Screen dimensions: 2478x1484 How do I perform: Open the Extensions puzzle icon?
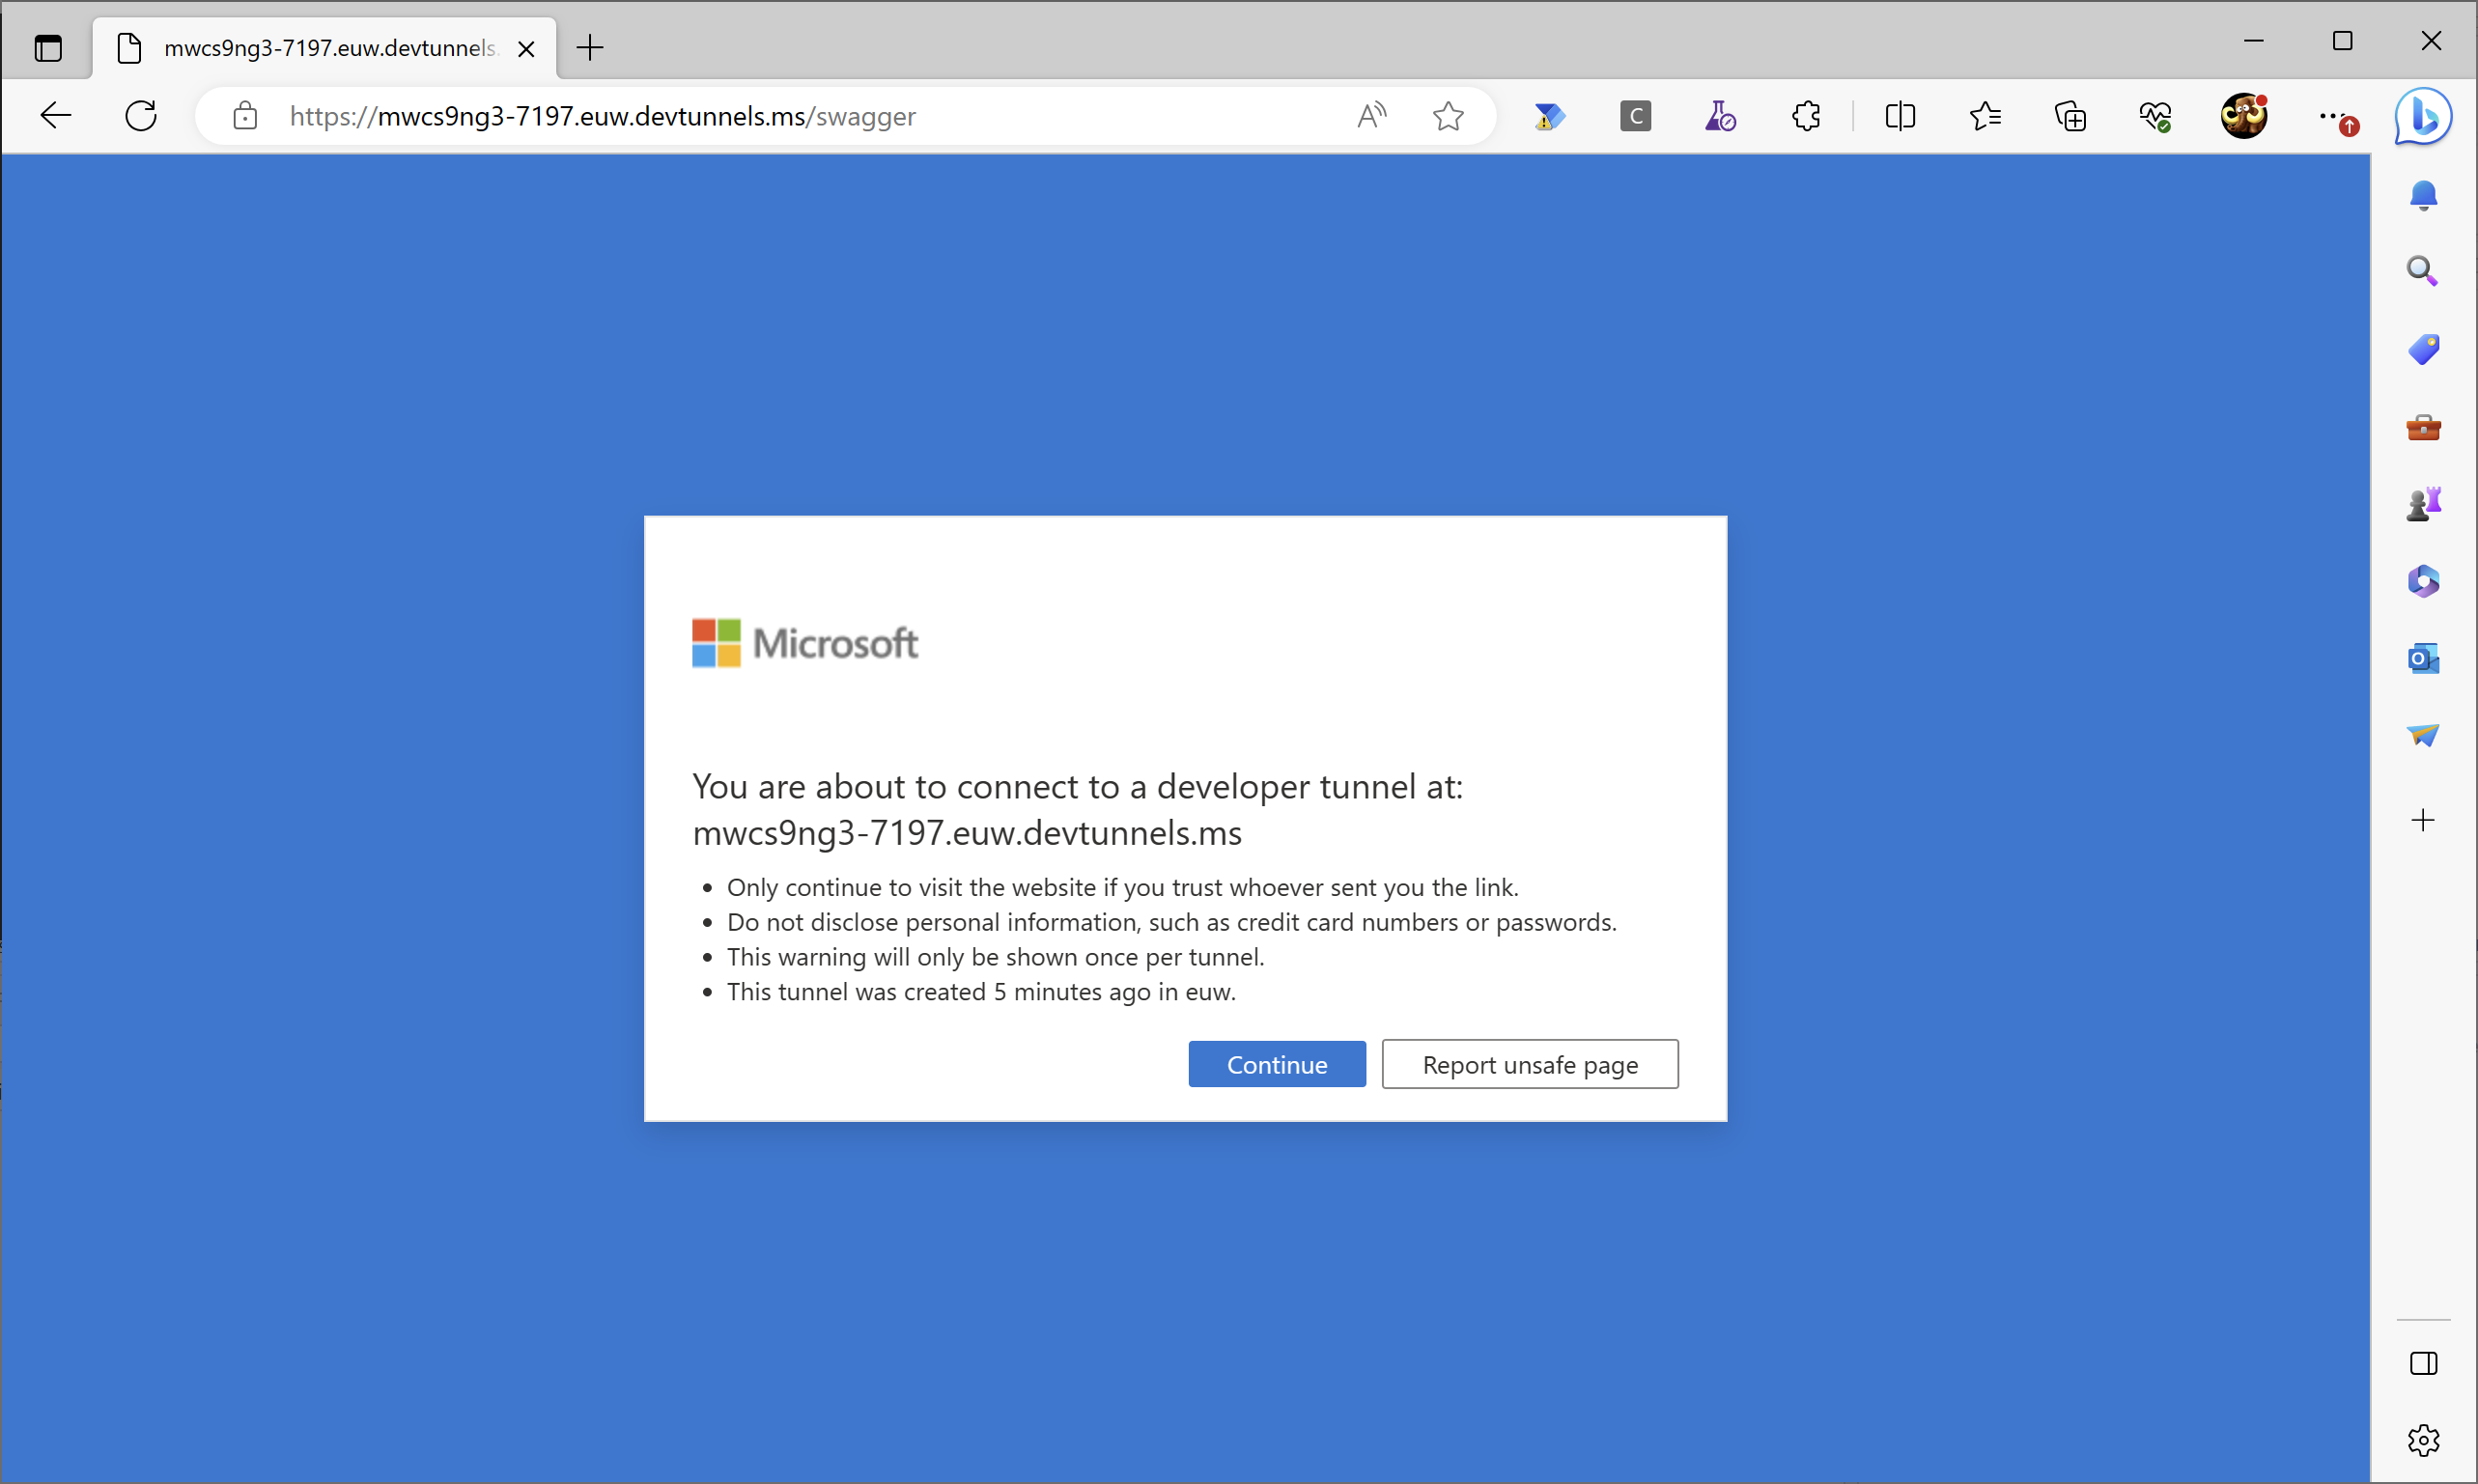point(1806,116)
